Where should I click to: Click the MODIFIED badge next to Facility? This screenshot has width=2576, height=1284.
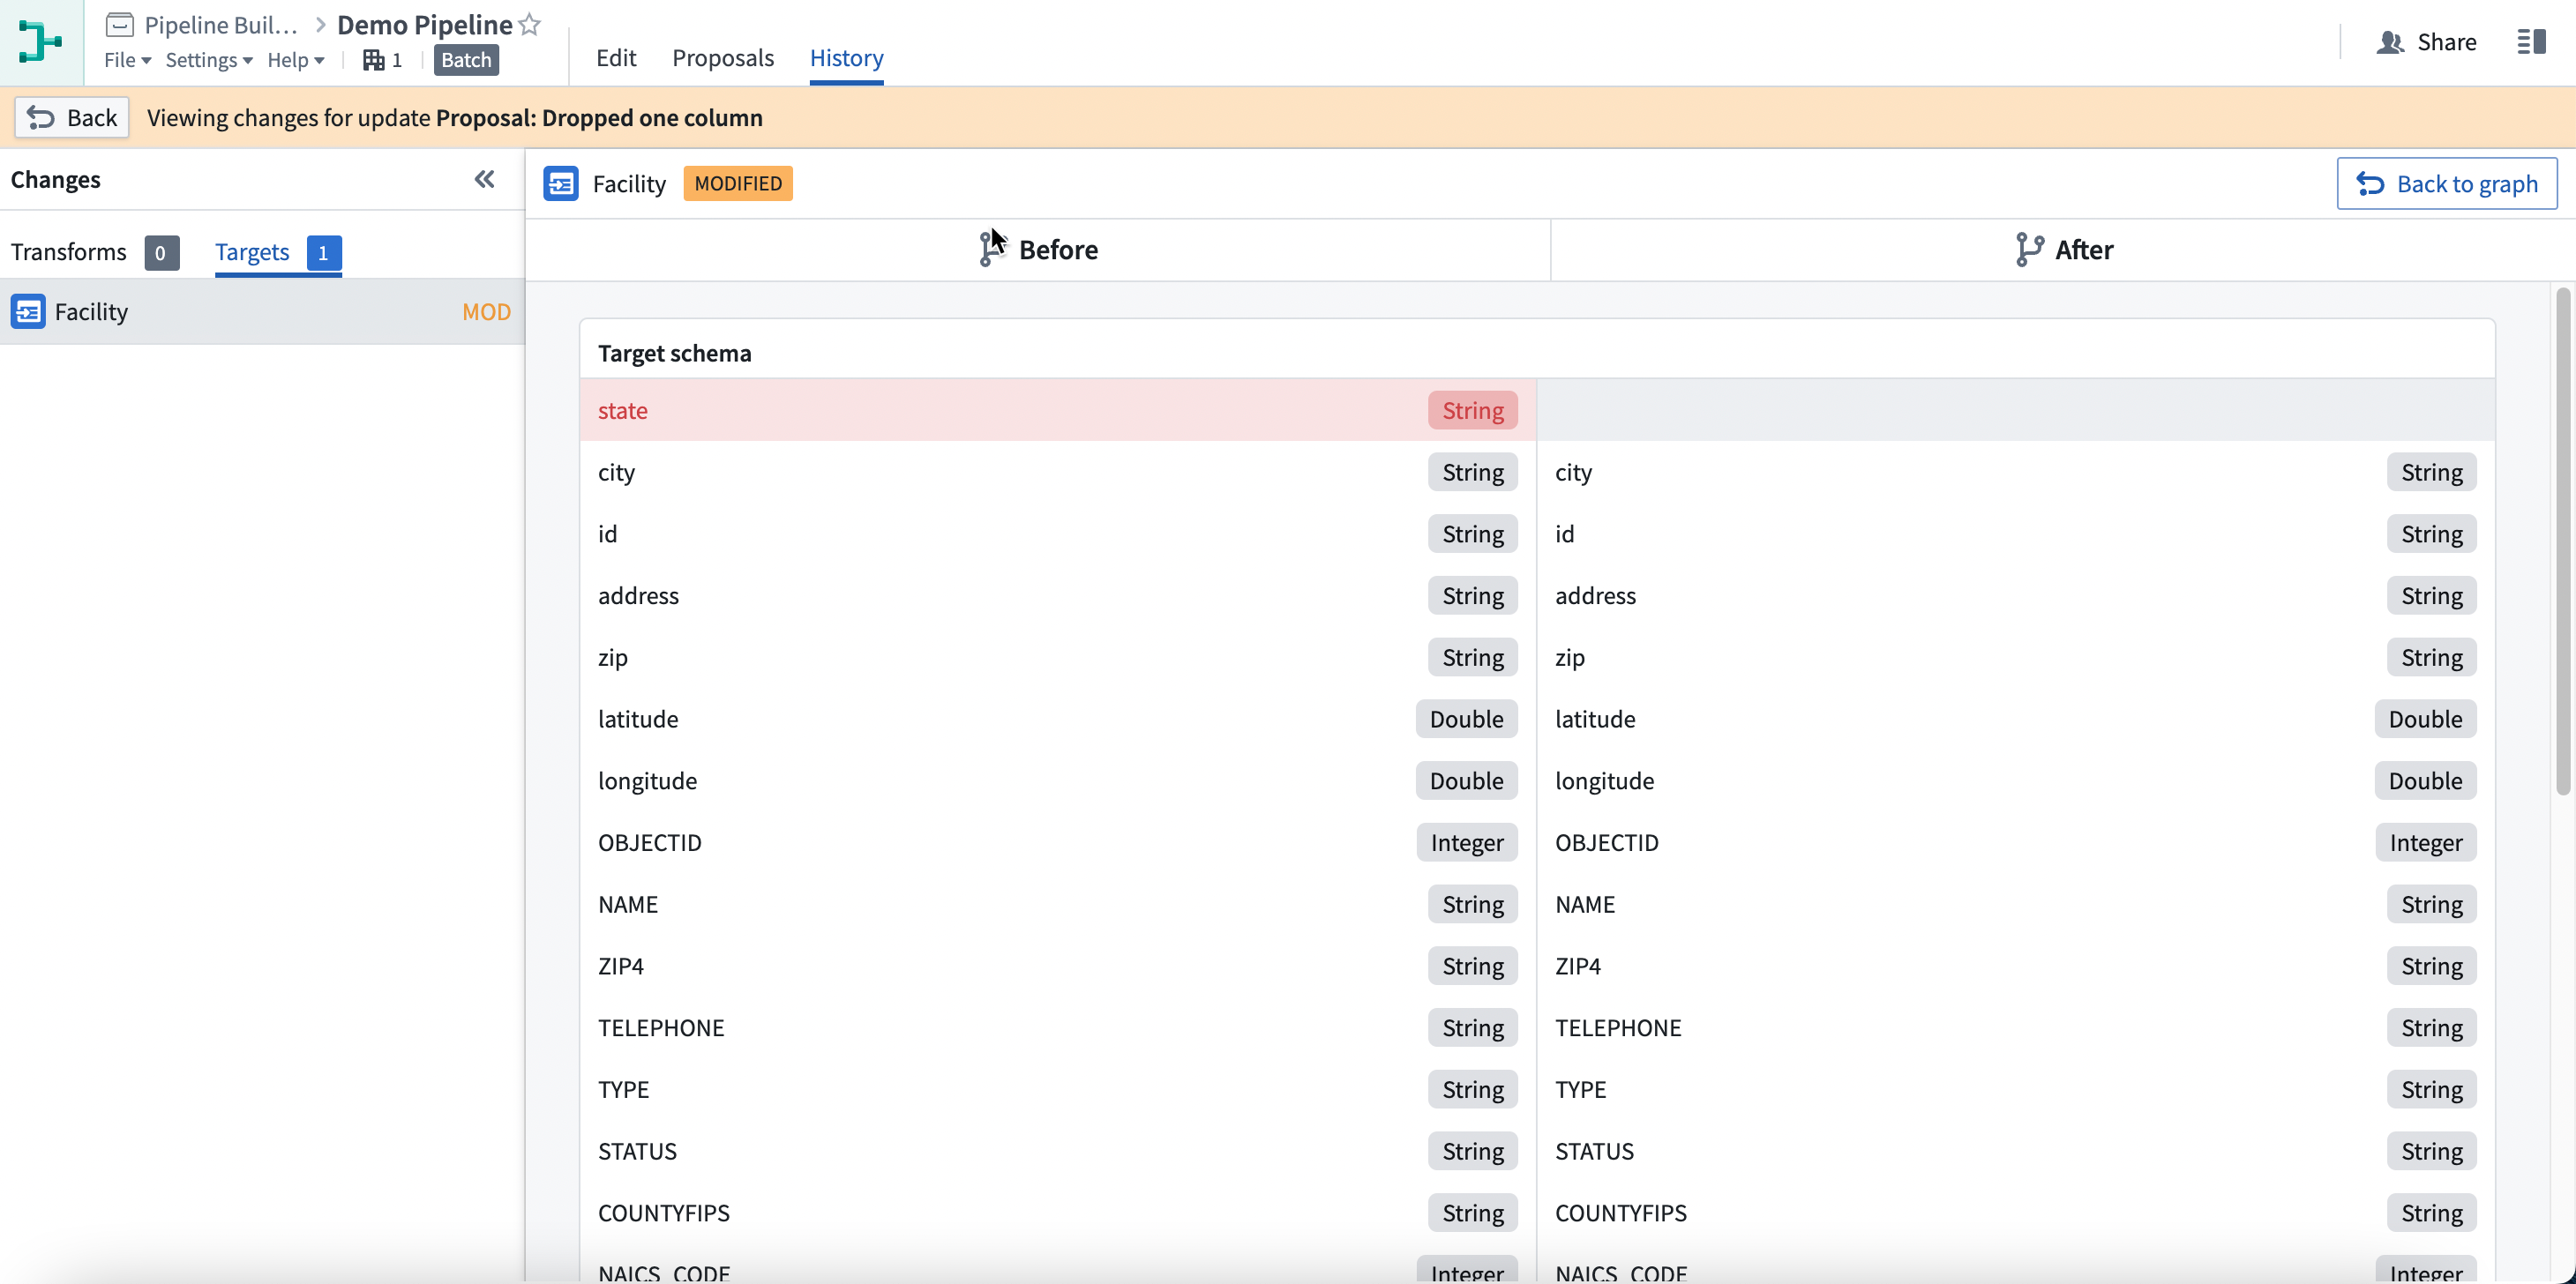738,183
